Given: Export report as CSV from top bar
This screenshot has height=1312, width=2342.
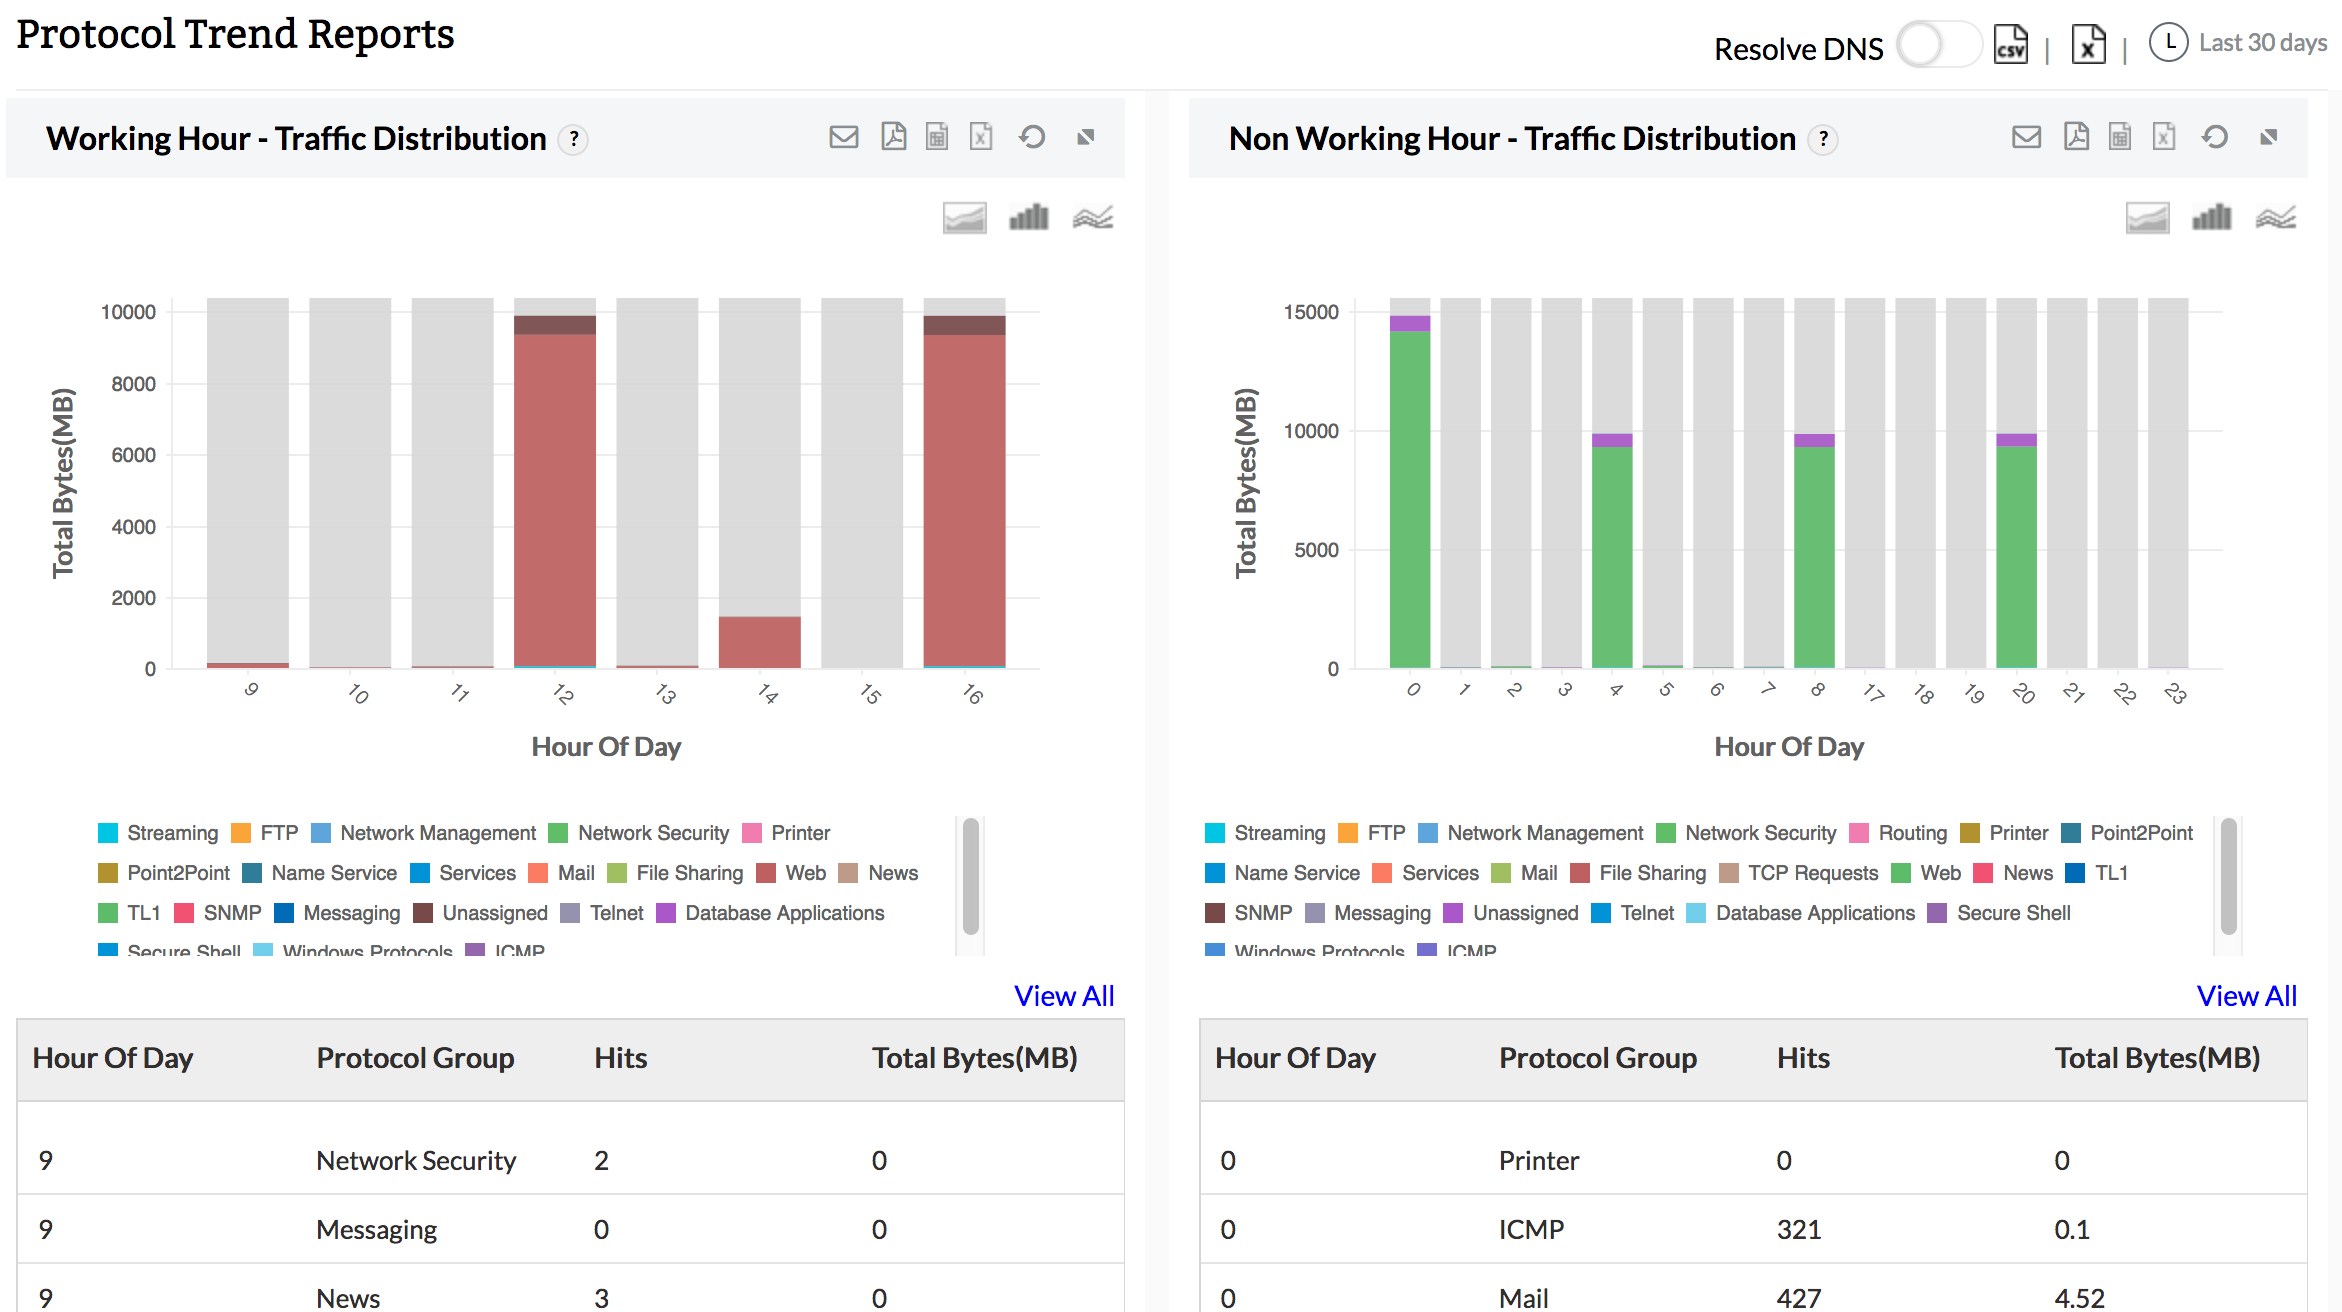Looking at the screenshot, I should coord(2010,46).
